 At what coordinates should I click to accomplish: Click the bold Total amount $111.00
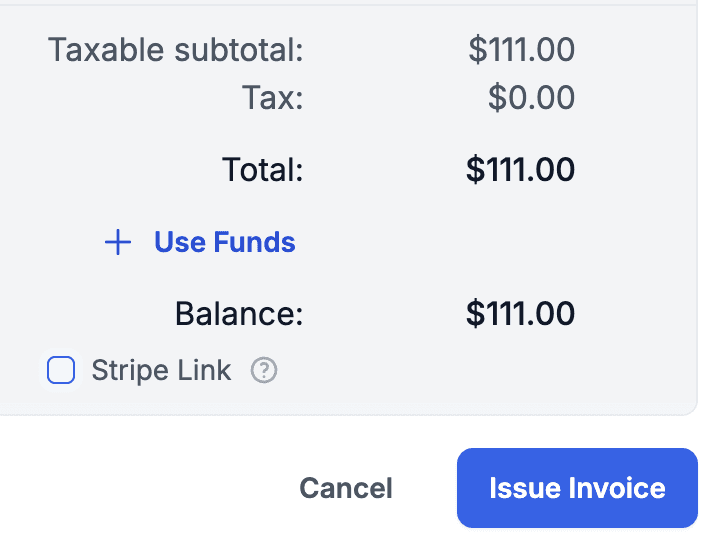pyautogui.click(x=520, y=170)
